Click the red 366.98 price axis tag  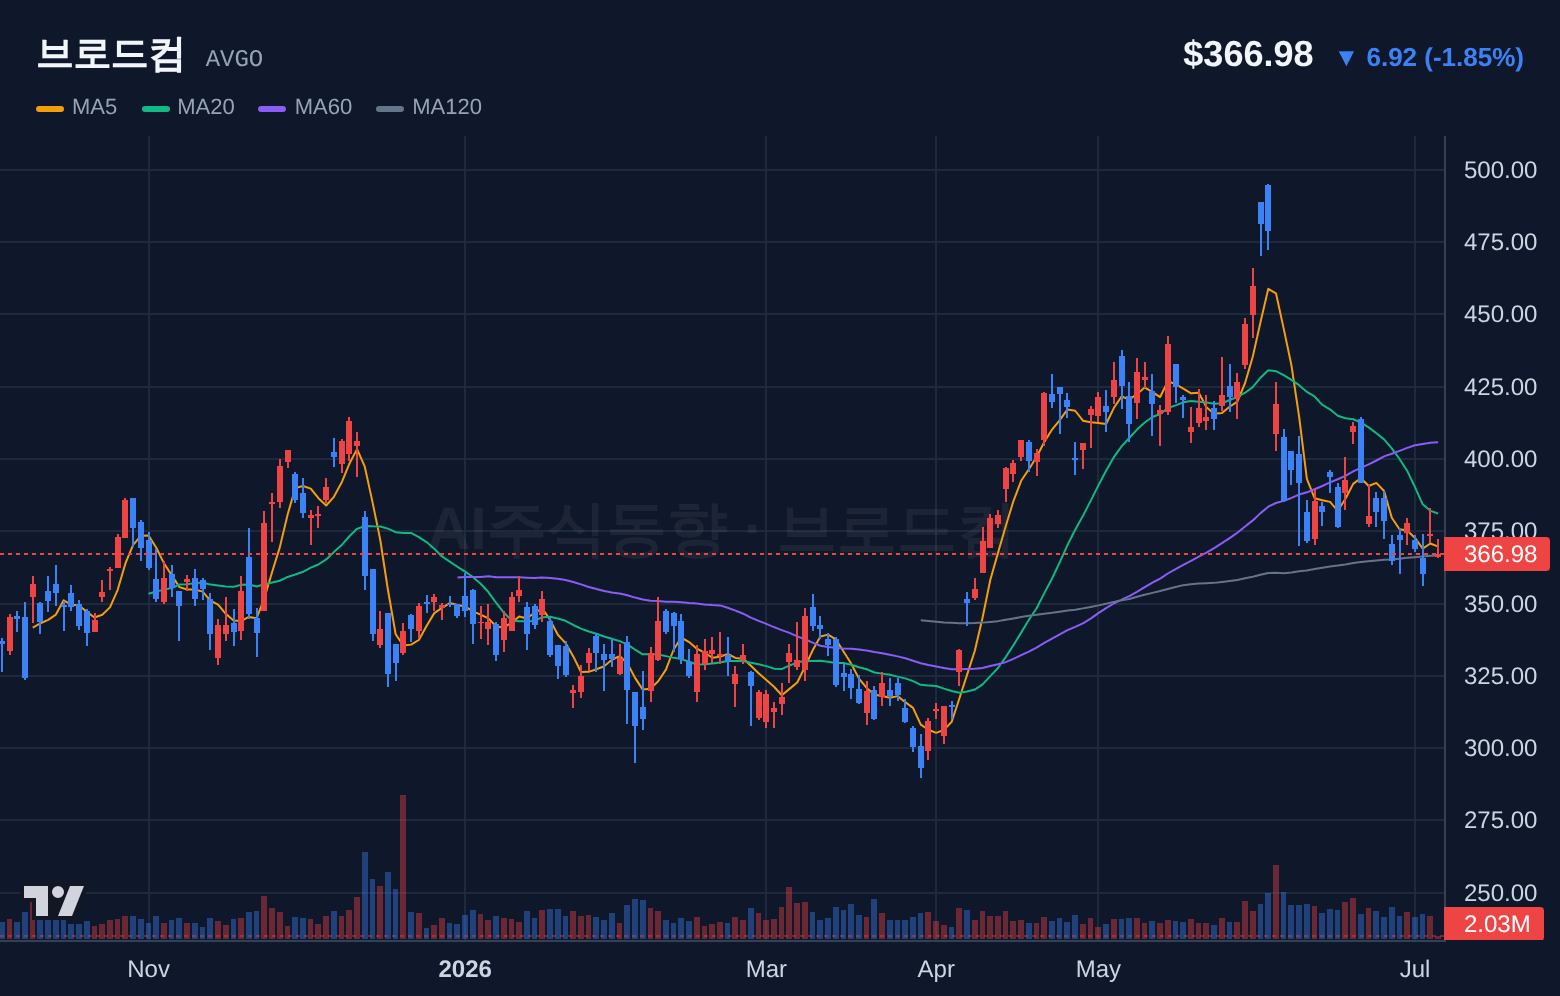[1497, 554]
